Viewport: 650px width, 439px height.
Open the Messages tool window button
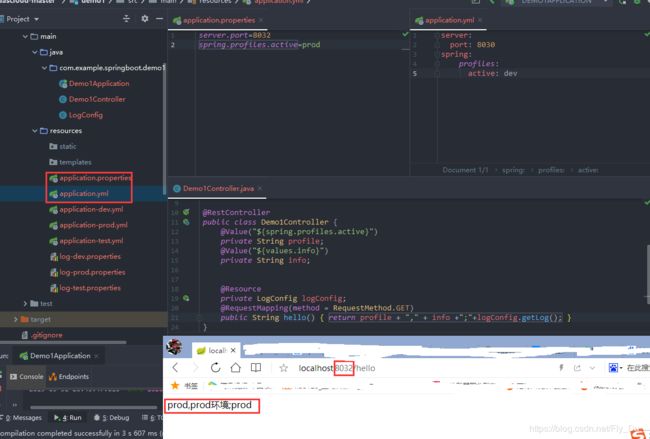click(22, 417)
